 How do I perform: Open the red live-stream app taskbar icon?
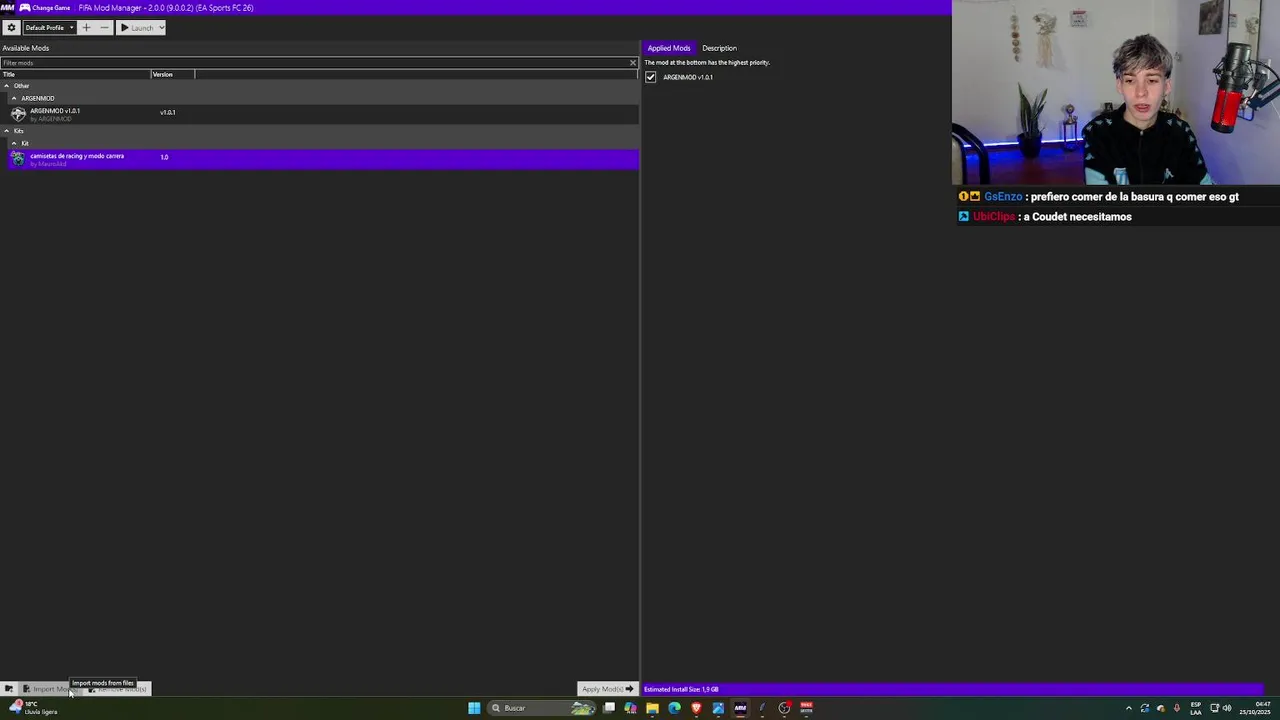coord(806,708)
